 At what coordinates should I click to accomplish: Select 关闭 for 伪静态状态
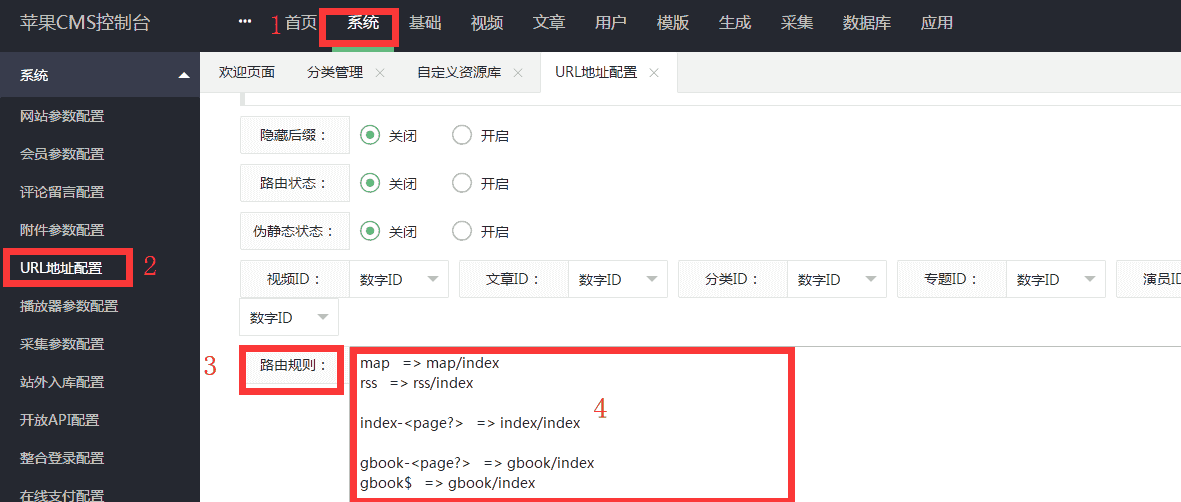(x=370, y=231)
